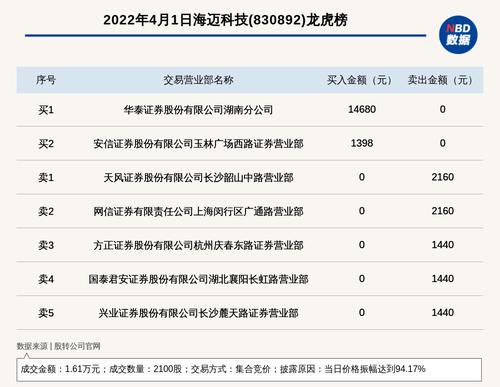Click the buy amount 0 in row 卖3
500x387 pixels.
pos(362,245)
